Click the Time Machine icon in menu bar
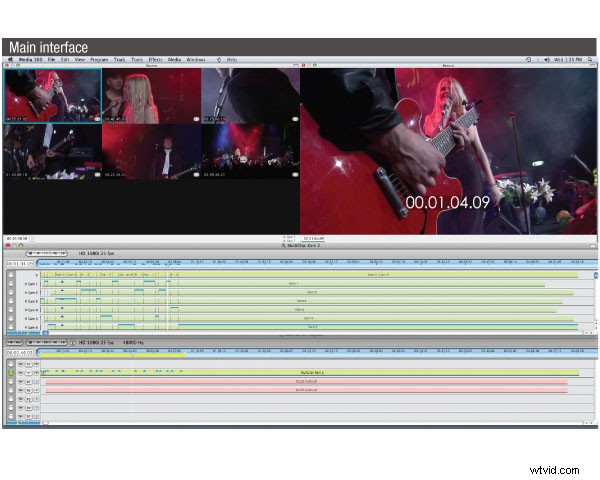 click(x=528, y=60)
